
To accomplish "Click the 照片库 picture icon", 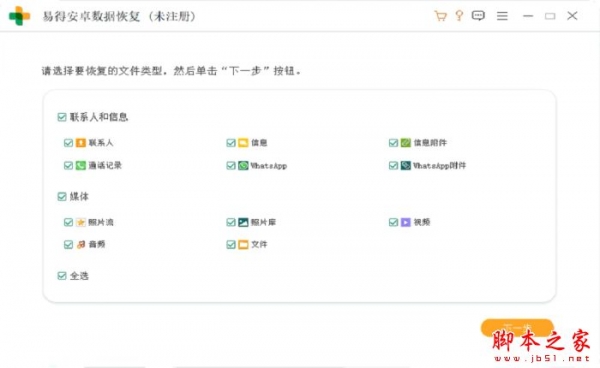I will [243, 222].
